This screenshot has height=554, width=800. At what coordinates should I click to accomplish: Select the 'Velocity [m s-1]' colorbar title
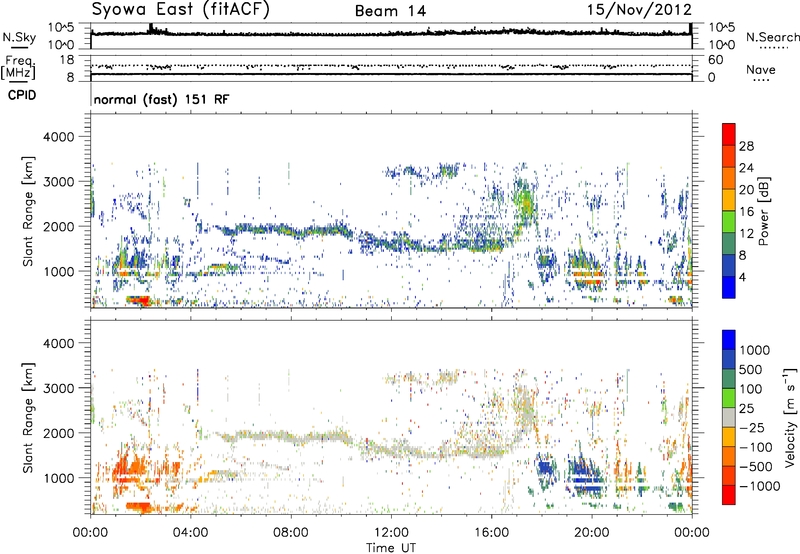tap(790, 417)
